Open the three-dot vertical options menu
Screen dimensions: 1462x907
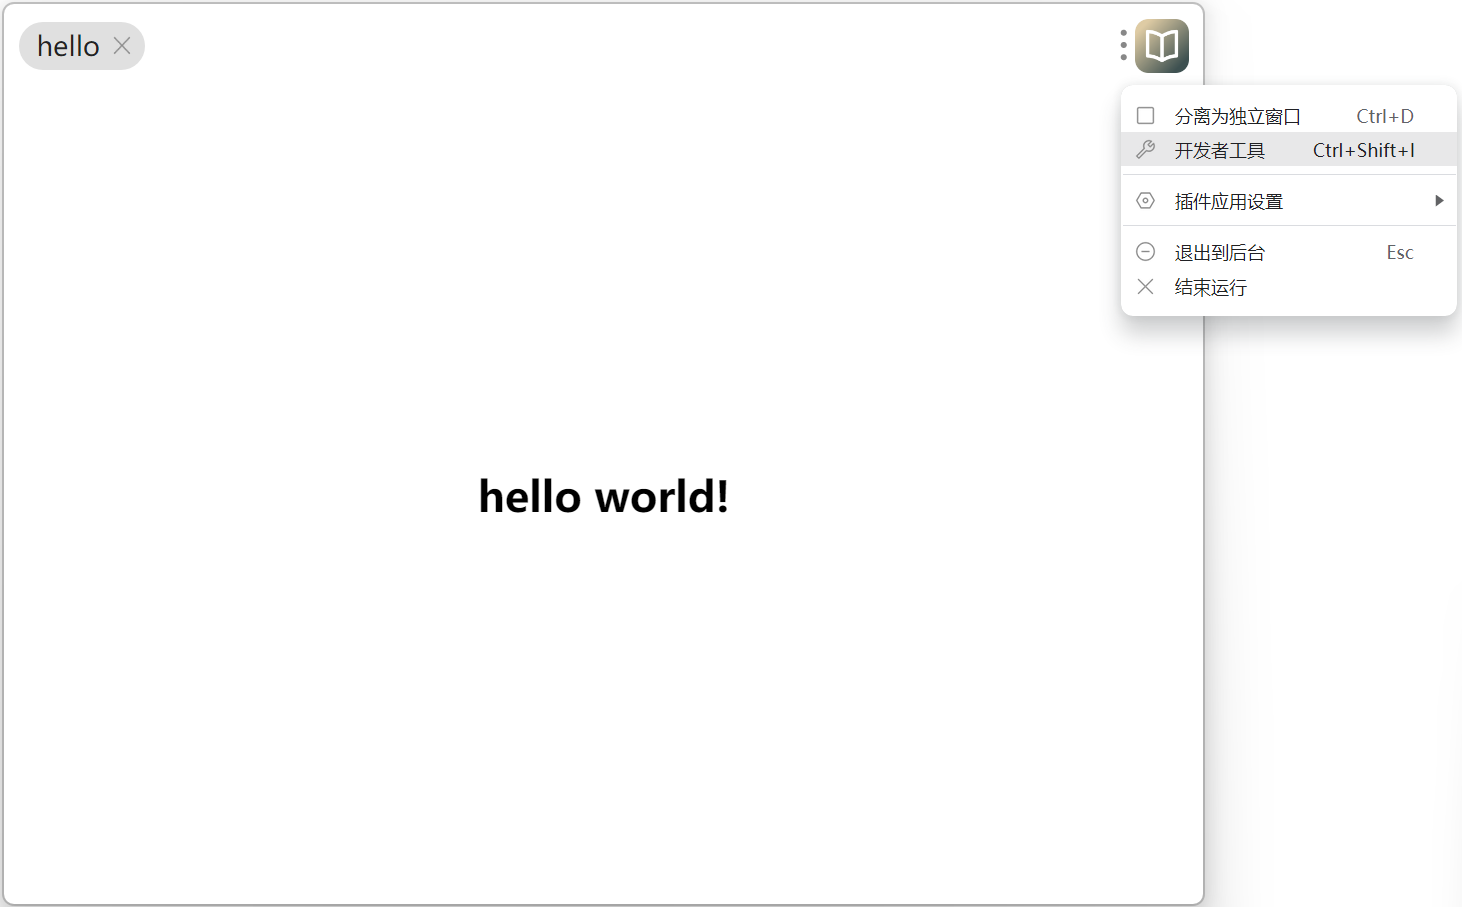pyautogui.click(x=1122, y=45)
